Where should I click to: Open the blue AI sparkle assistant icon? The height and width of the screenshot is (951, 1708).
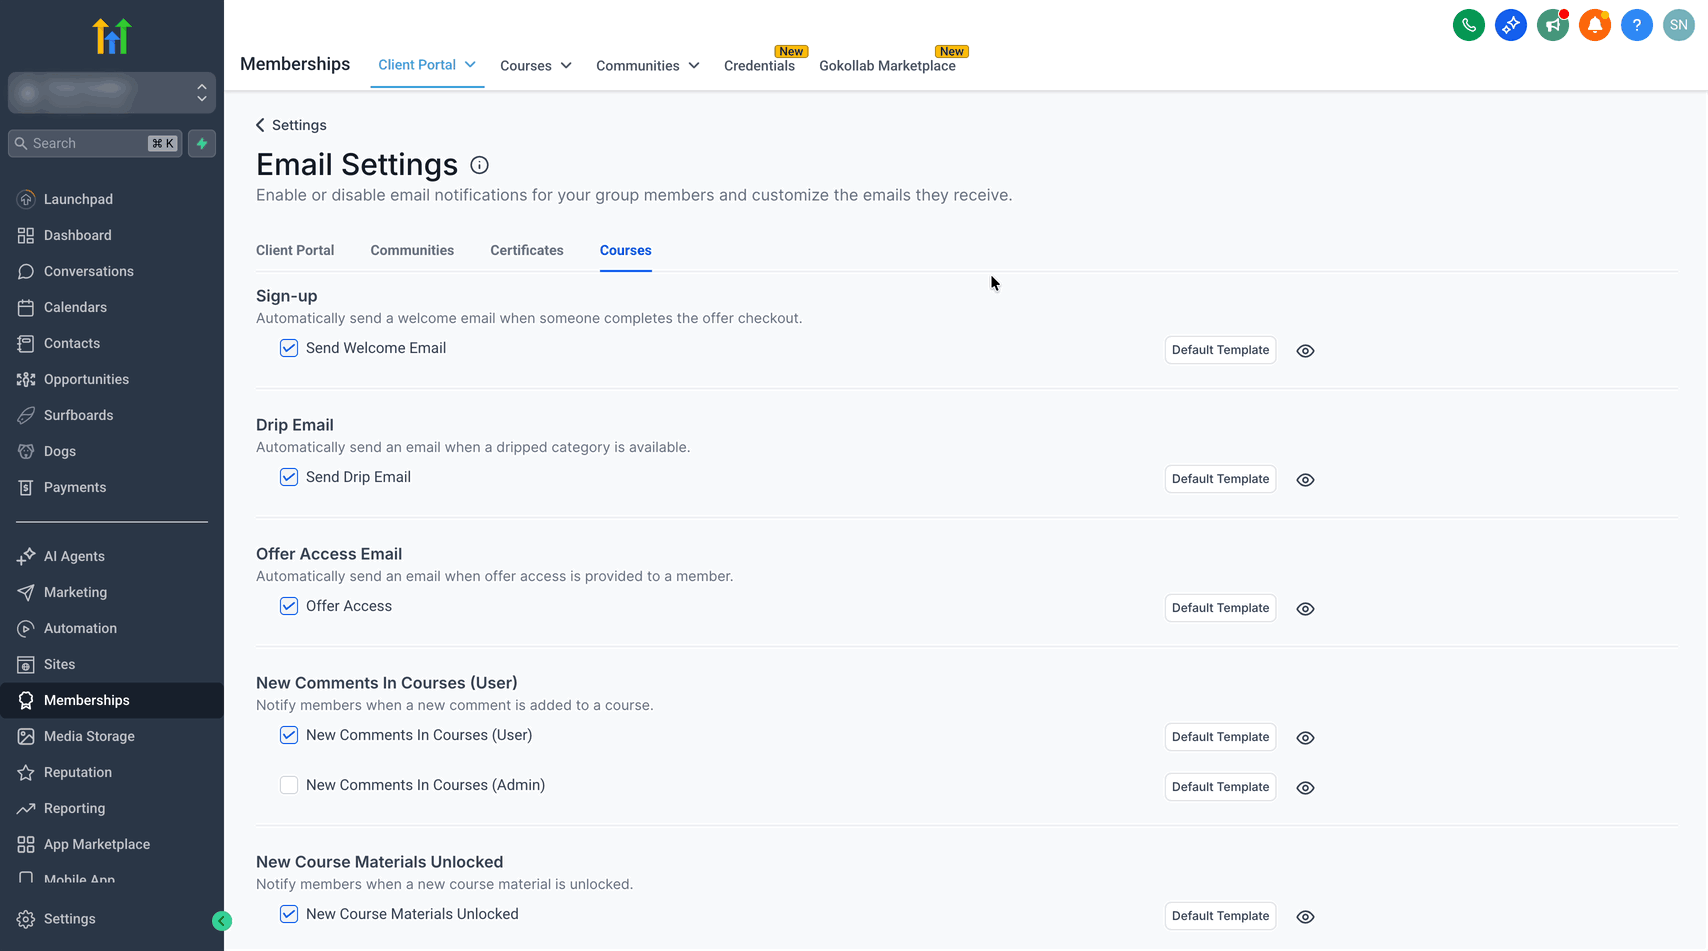coord(1510,25)
